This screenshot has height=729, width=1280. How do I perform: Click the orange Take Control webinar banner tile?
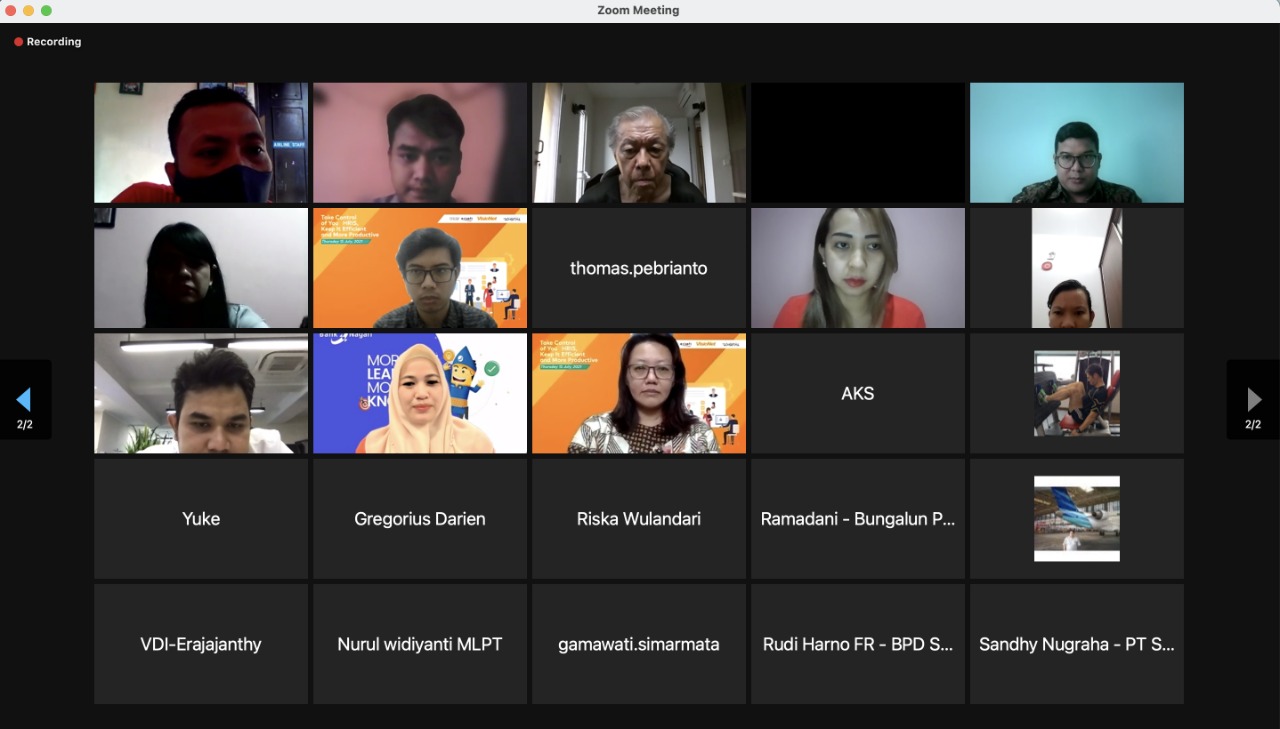tap(419, 267)
